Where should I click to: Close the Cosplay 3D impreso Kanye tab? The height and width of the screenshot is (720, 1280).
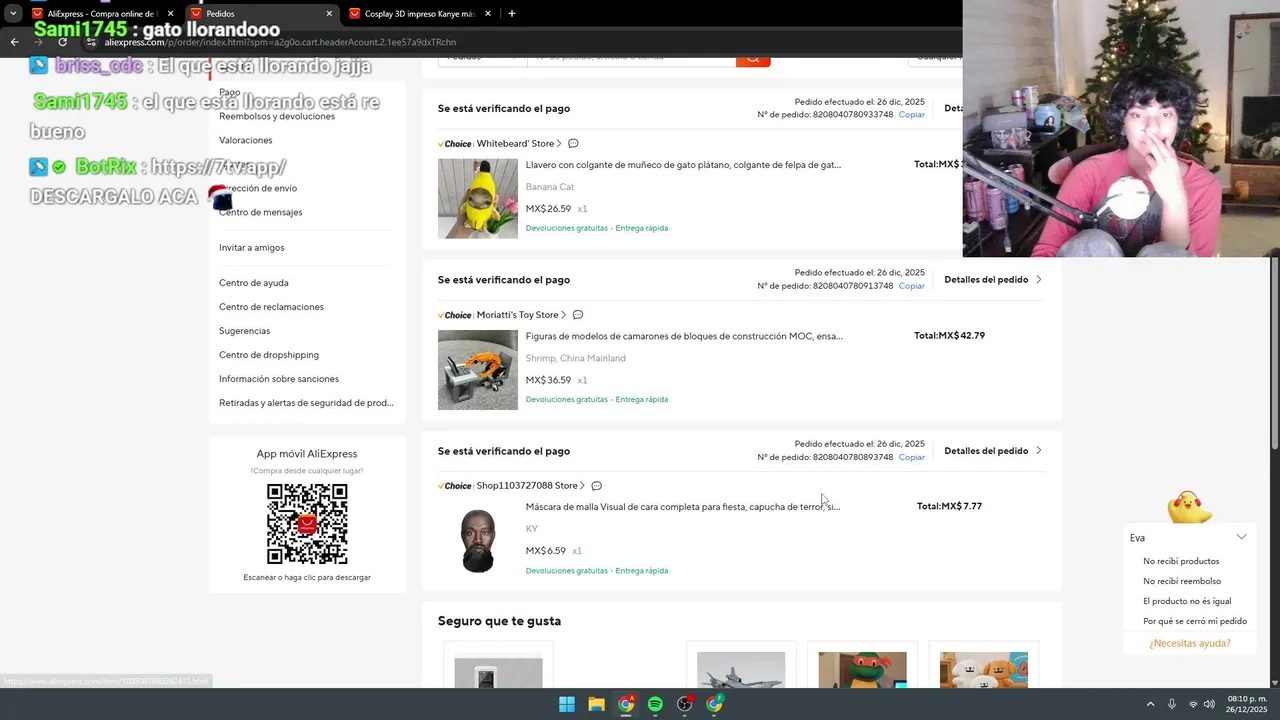[488, 14]
